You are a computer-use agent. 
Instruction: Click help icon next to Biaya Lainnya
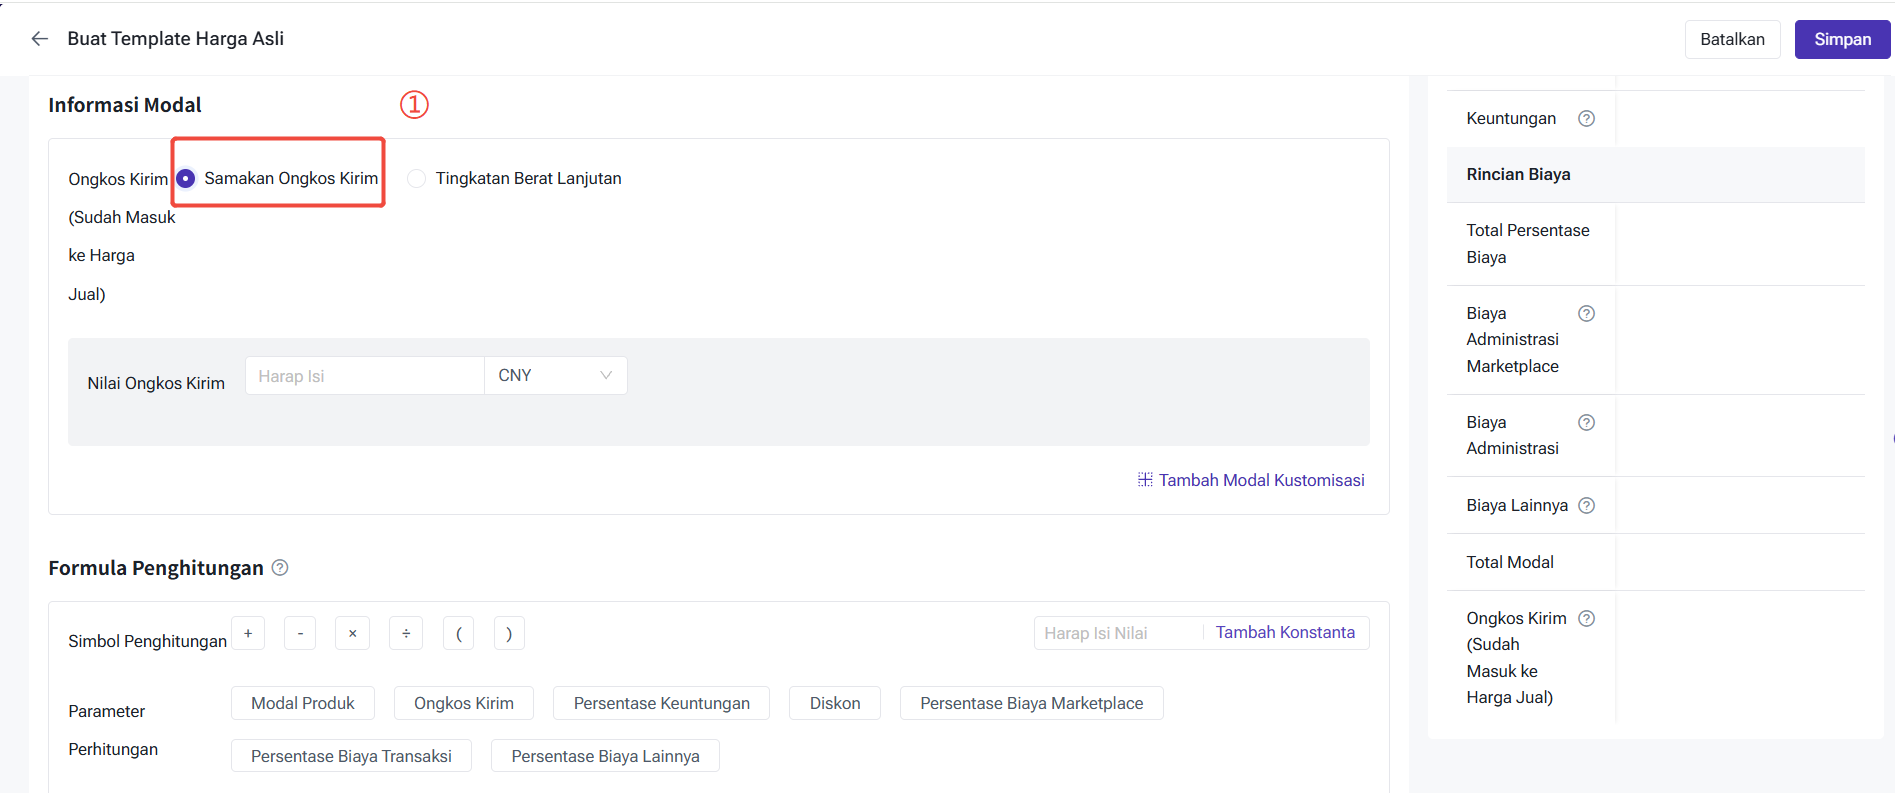click(1586, 506)
